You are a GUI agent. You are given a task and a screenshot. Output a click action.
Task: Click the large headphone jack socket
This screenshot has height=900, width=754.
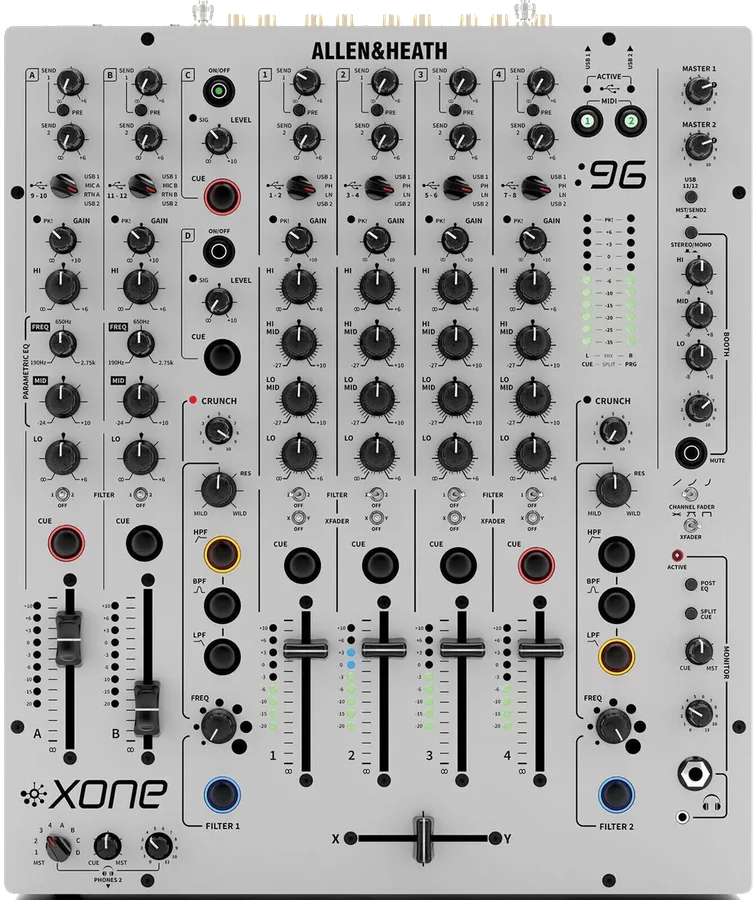click(x=695, y=775)
